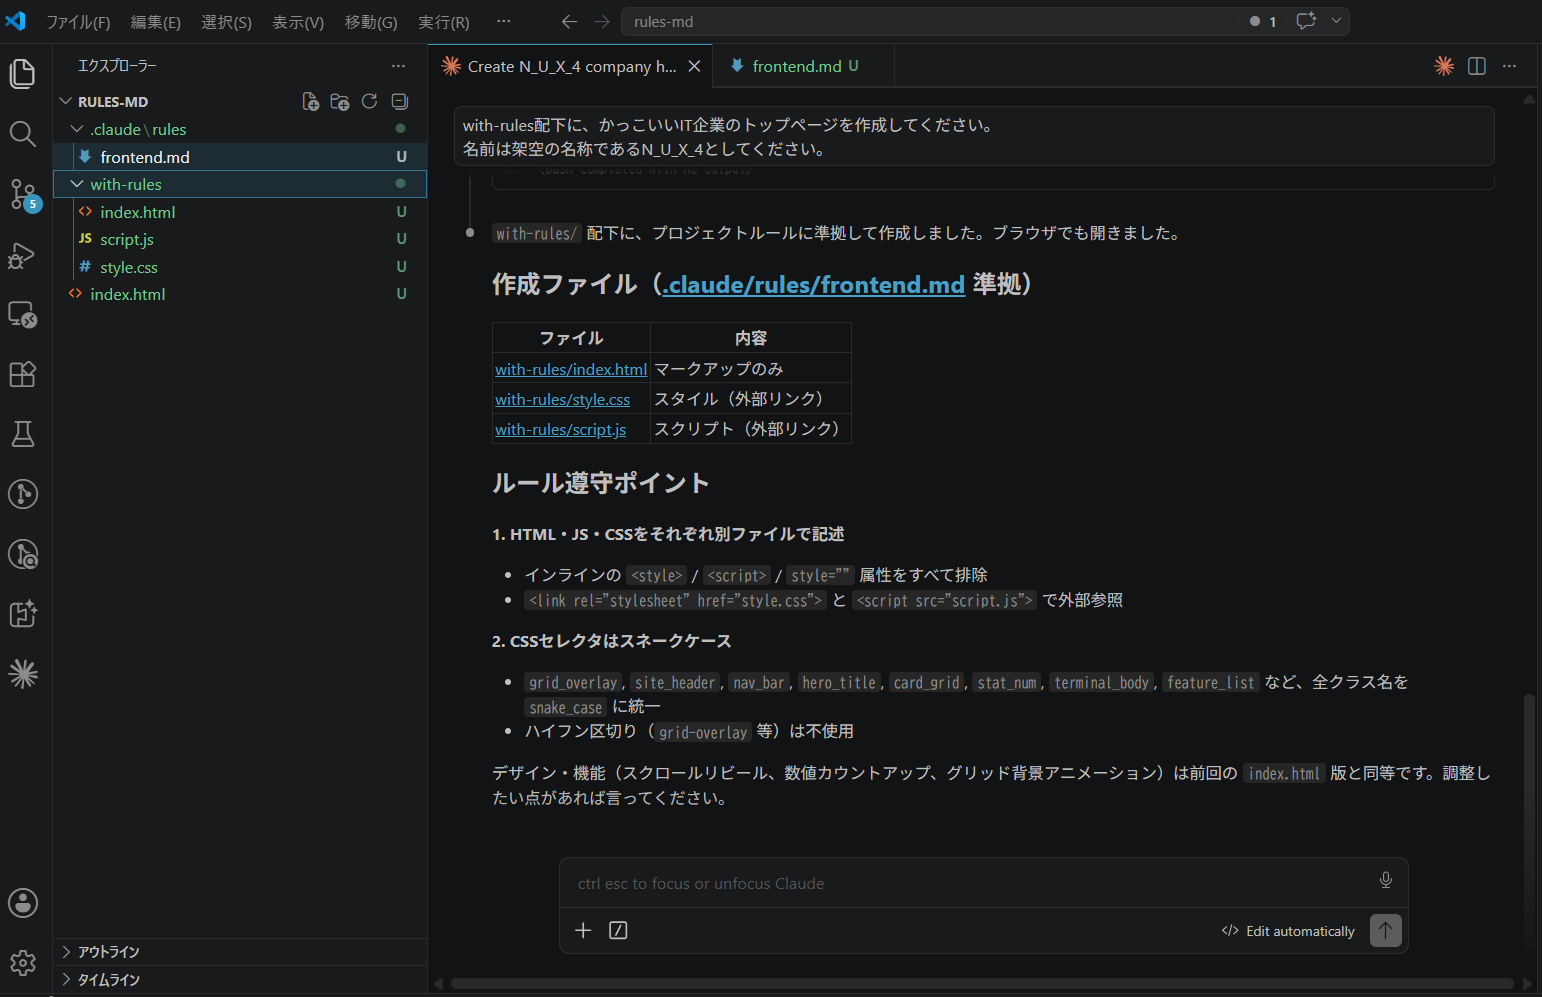Split the editor to the right
Viewport: 1542px width, 997px height.
[1477, 66]
